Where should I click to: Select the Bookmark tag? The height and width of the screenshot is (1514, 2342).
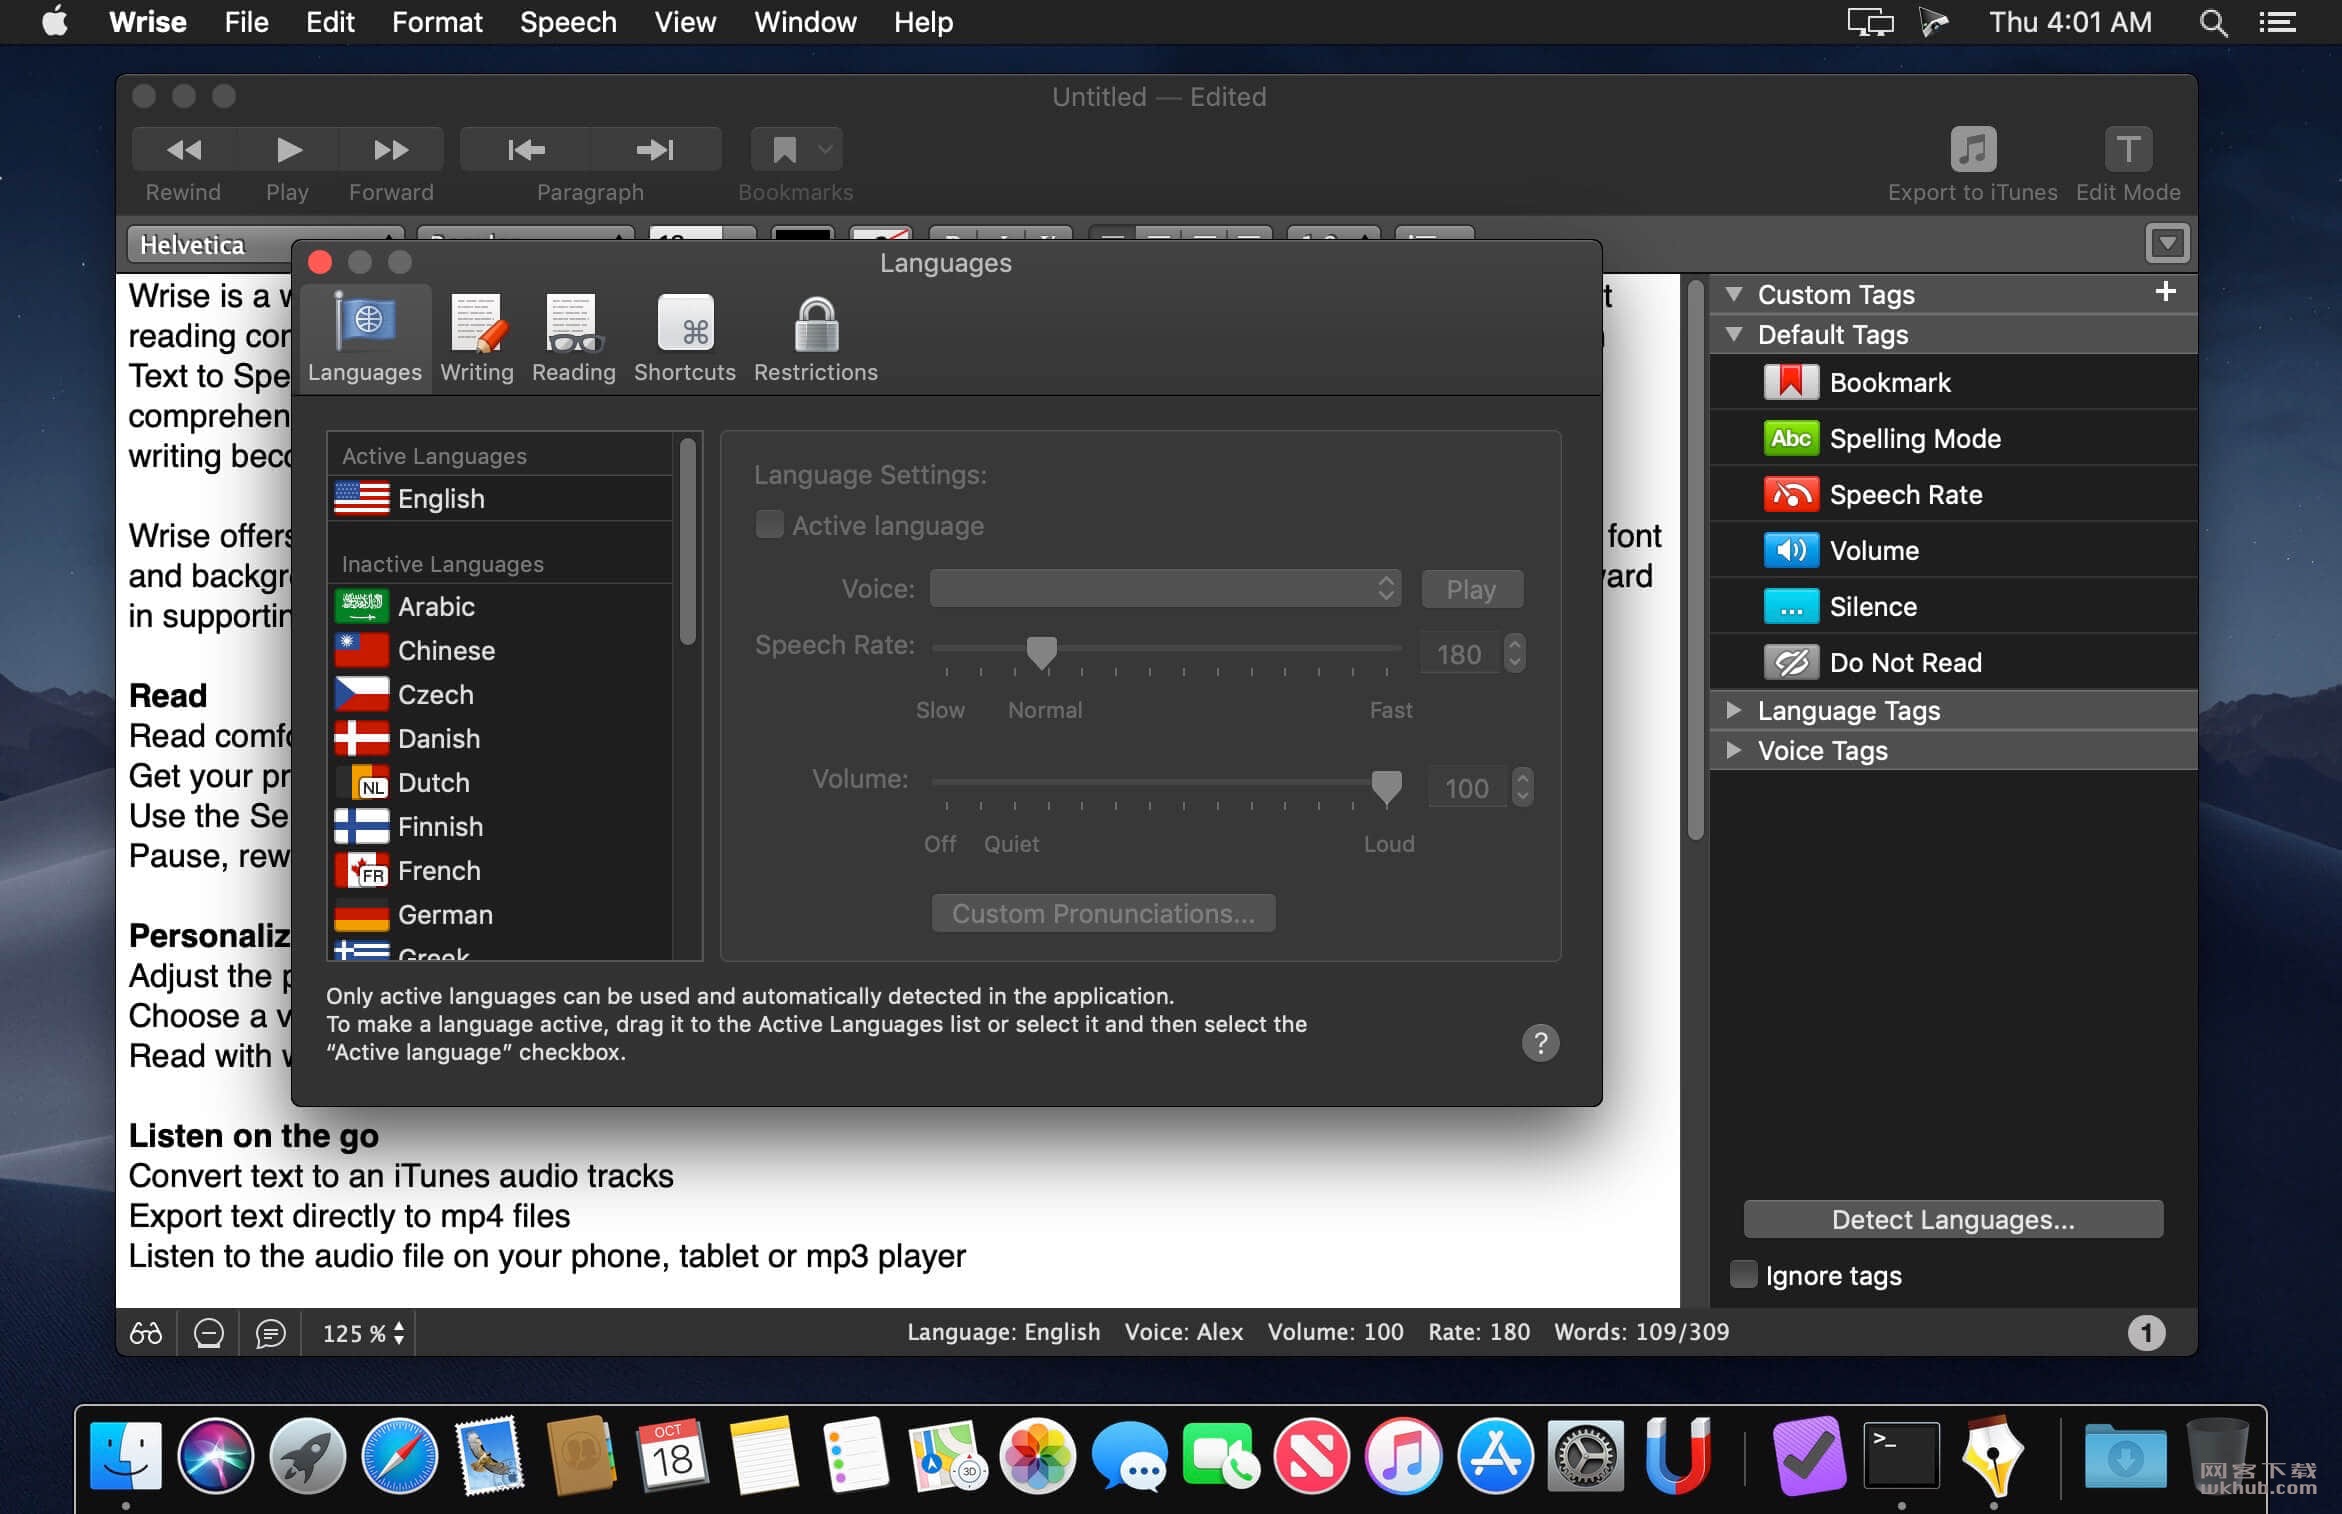(1952, 382)
